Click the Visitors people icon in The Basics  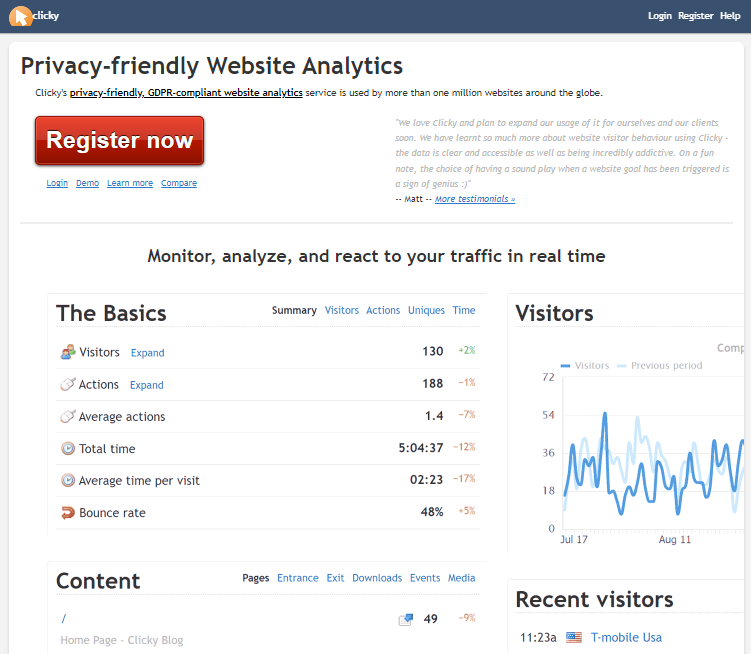pos(68,352)
